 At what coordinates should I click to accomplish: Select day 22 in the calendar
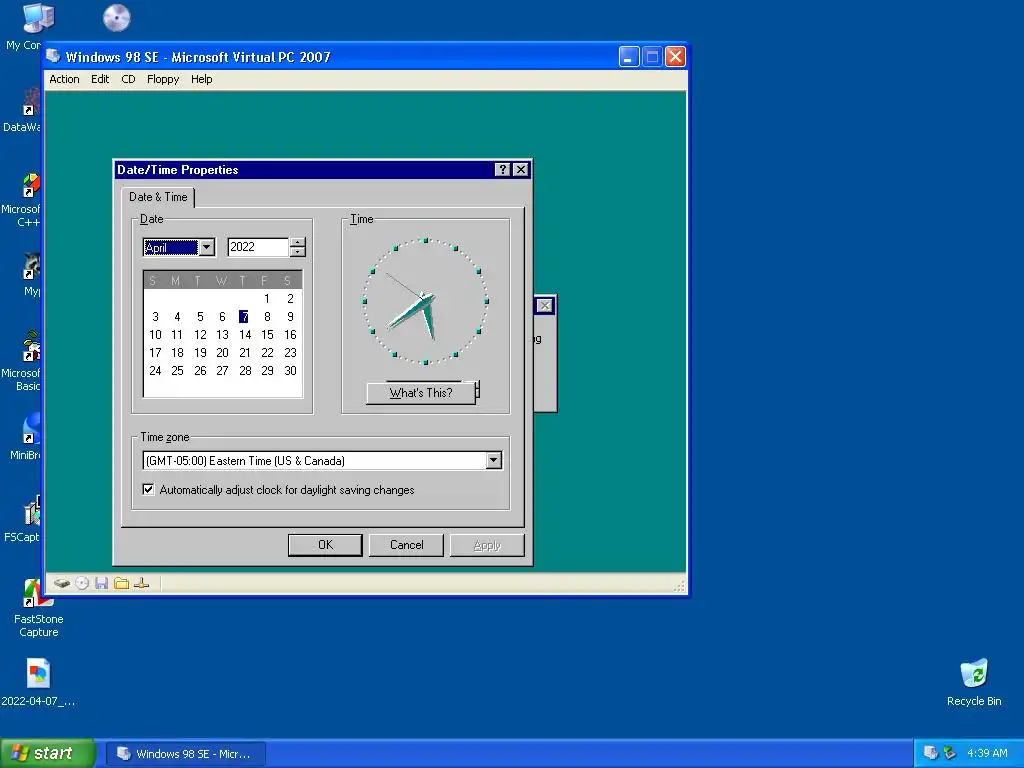pos(267,353)
